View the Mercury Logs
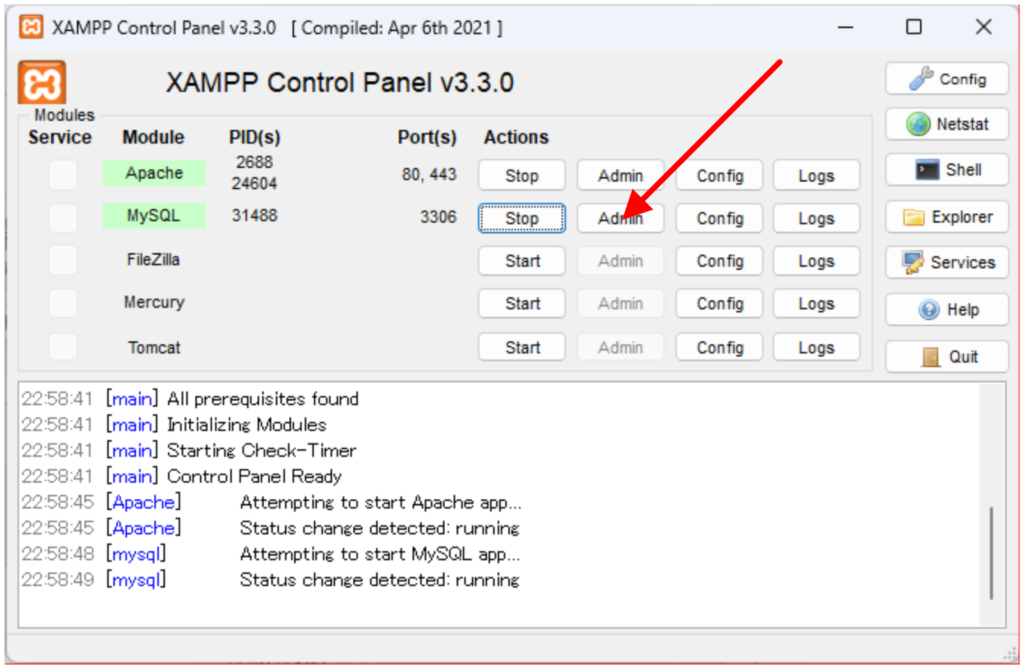This screenshot has width=1024, height=669. 816,304
